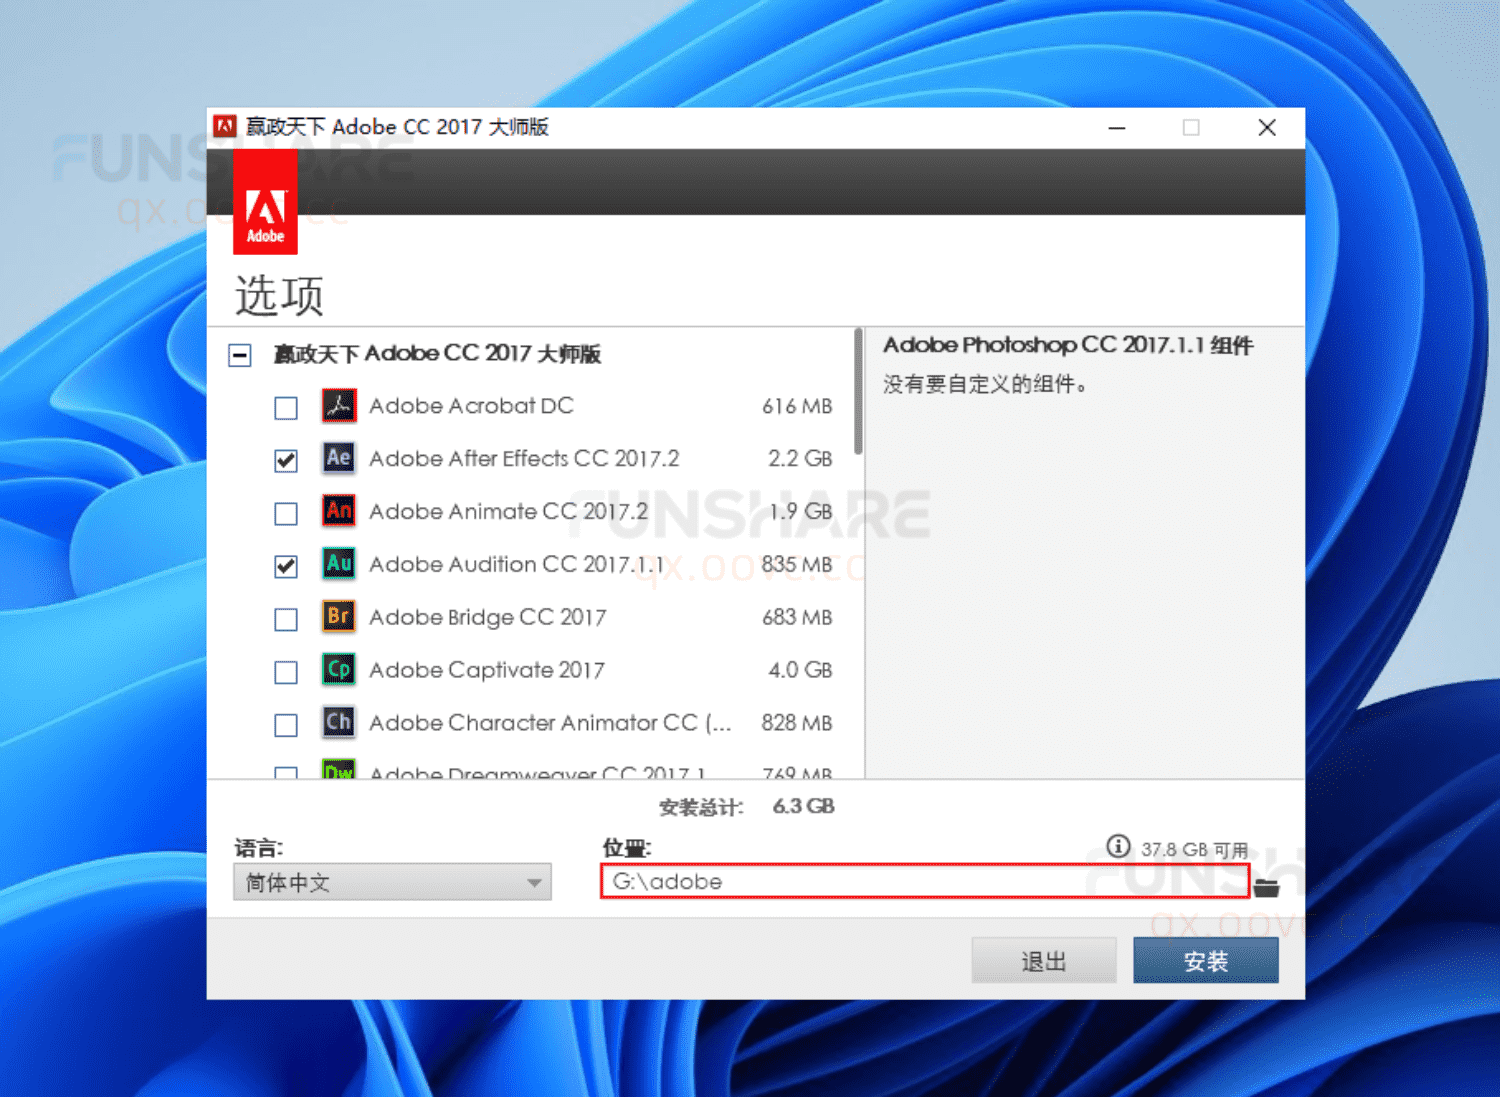
Task: Select the Adobe Bridge CC 2017 label
Action: [487, 617]
